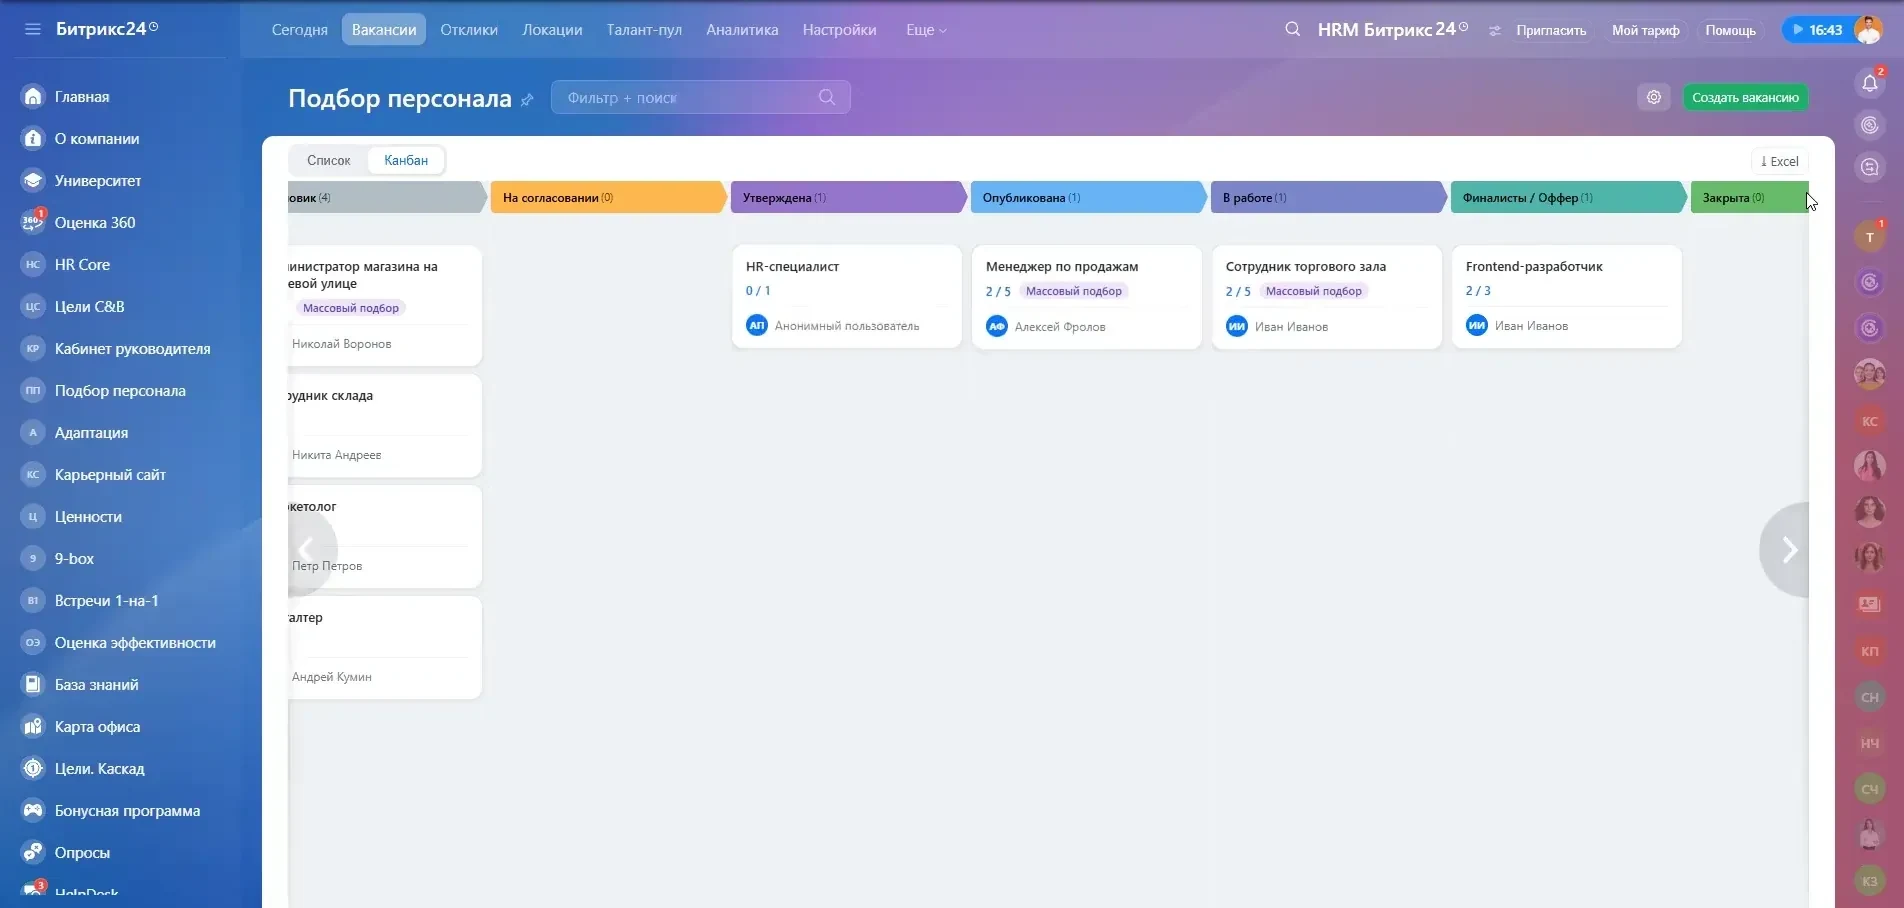Open the user profile avatar

(1868, 29)
